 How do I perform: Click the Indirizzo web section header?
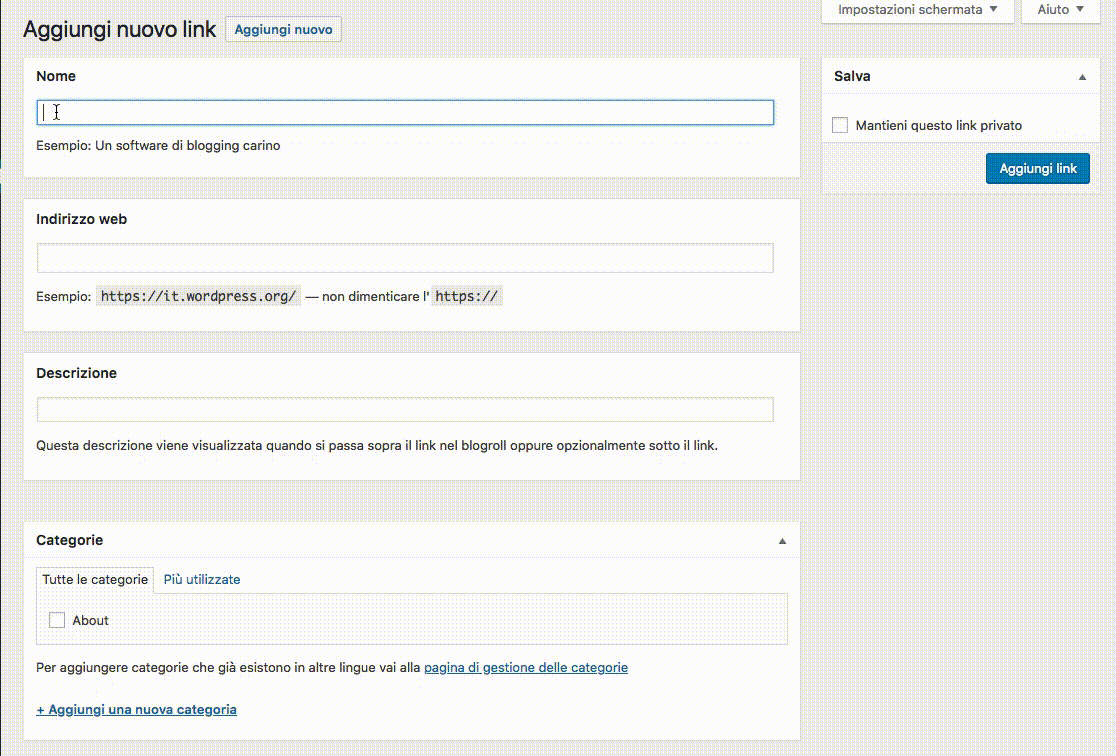(x=82, y=219)
